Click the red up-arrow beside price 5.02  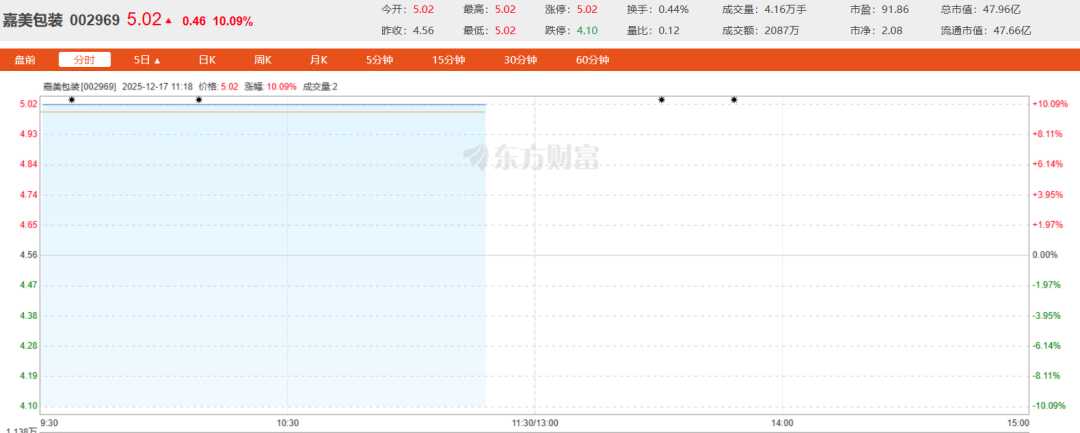[x=169, y=21]
